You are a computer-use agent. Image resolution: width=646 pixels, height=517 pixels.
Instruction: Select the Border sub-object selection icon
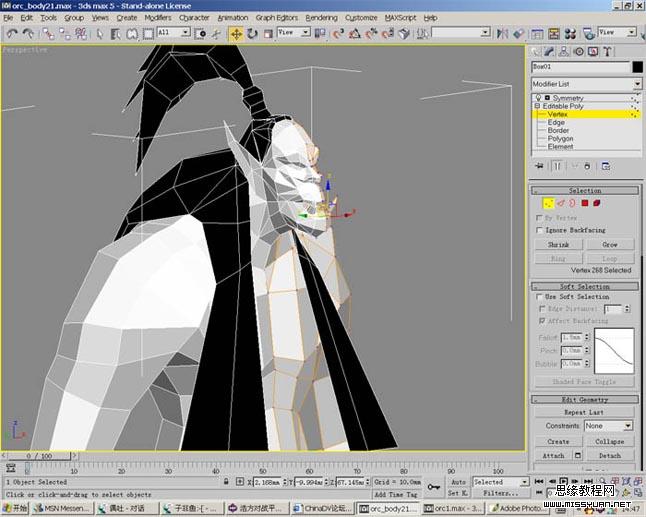point(573,203)
